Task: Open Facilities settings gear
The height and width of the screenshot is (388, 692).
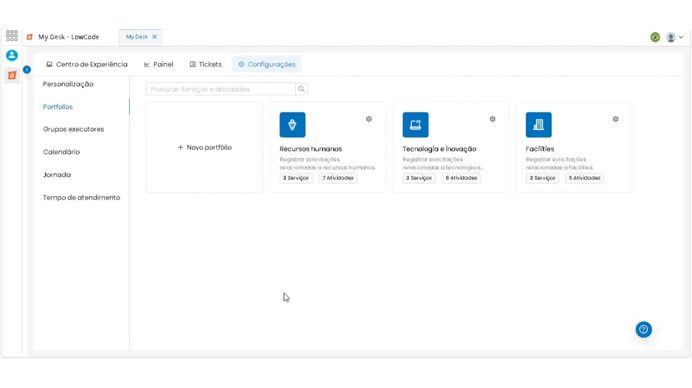Action: (616, 119)
